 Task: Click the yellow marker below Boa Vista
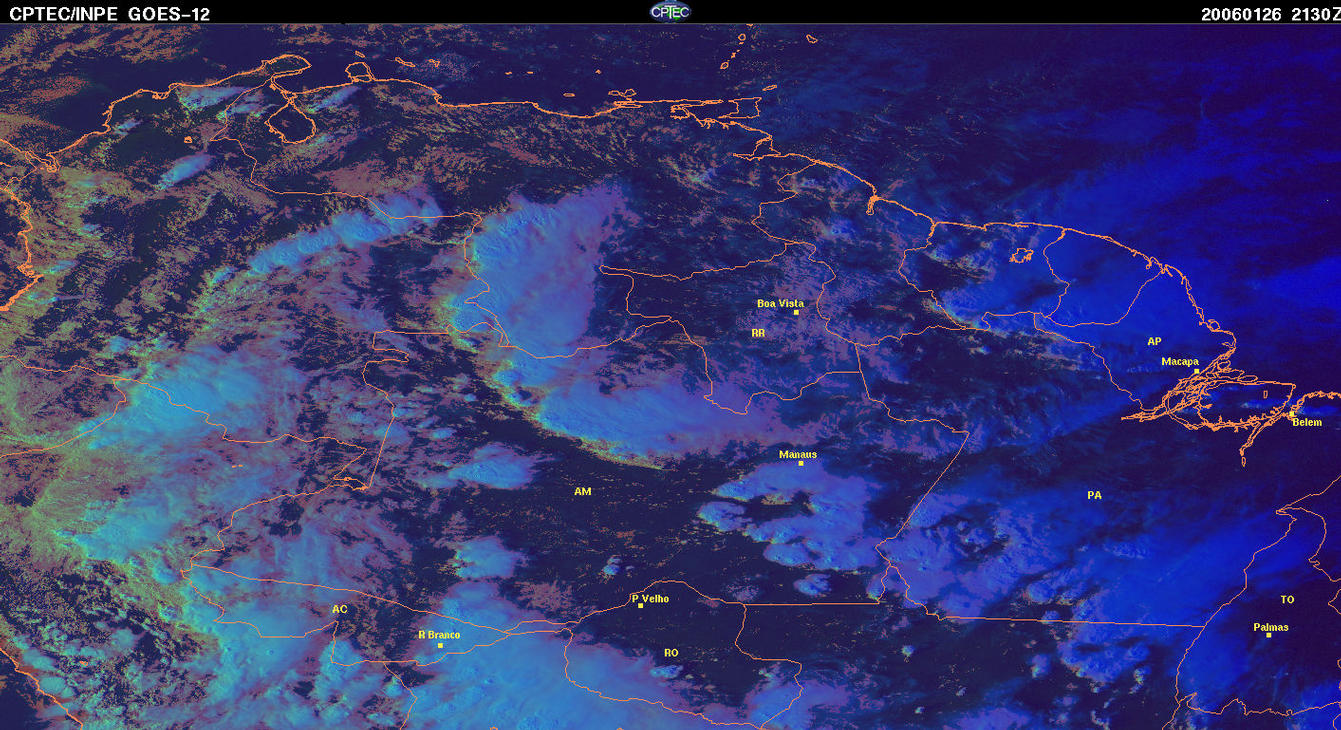point(796,313)
